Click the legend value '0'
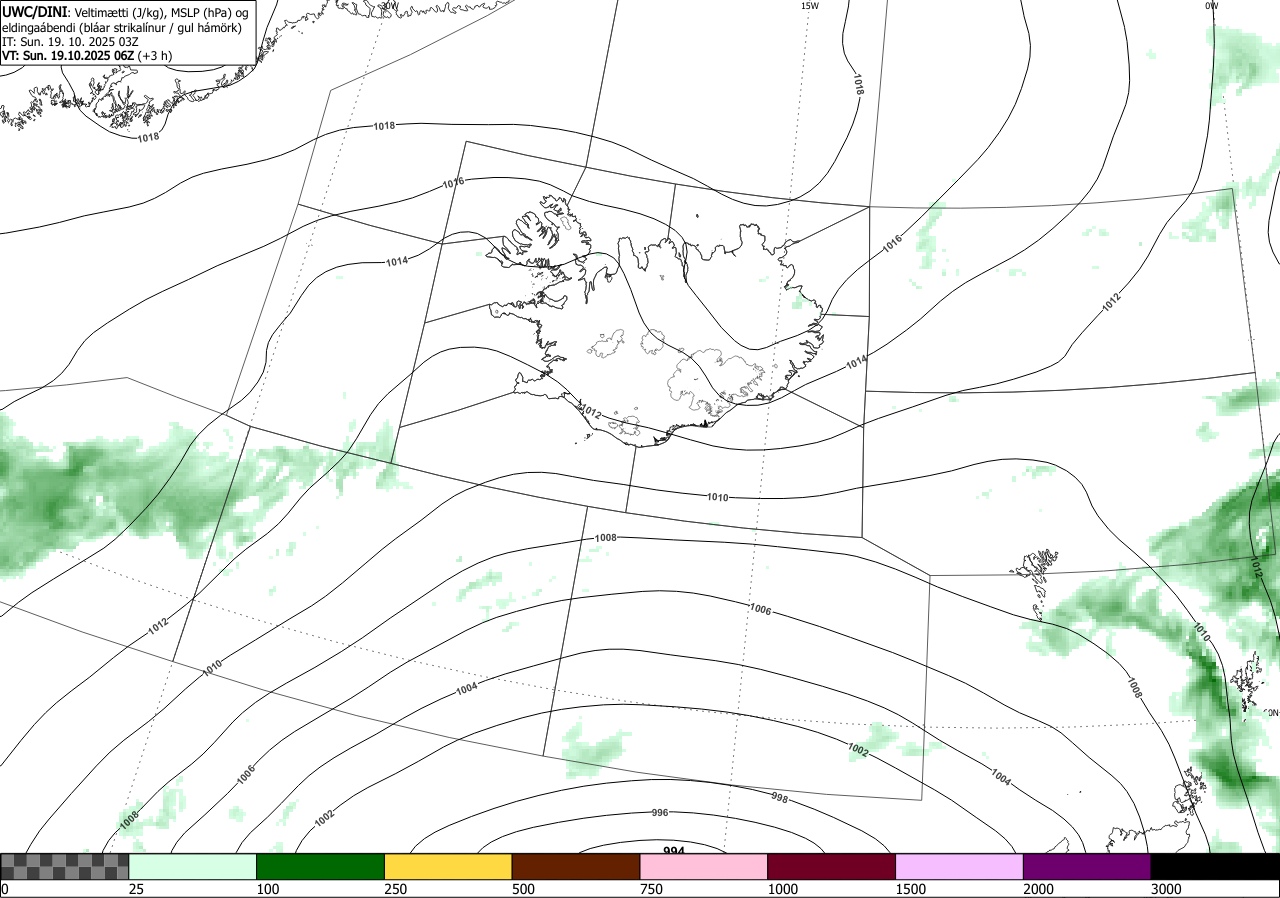 click(x=4, y=889)
